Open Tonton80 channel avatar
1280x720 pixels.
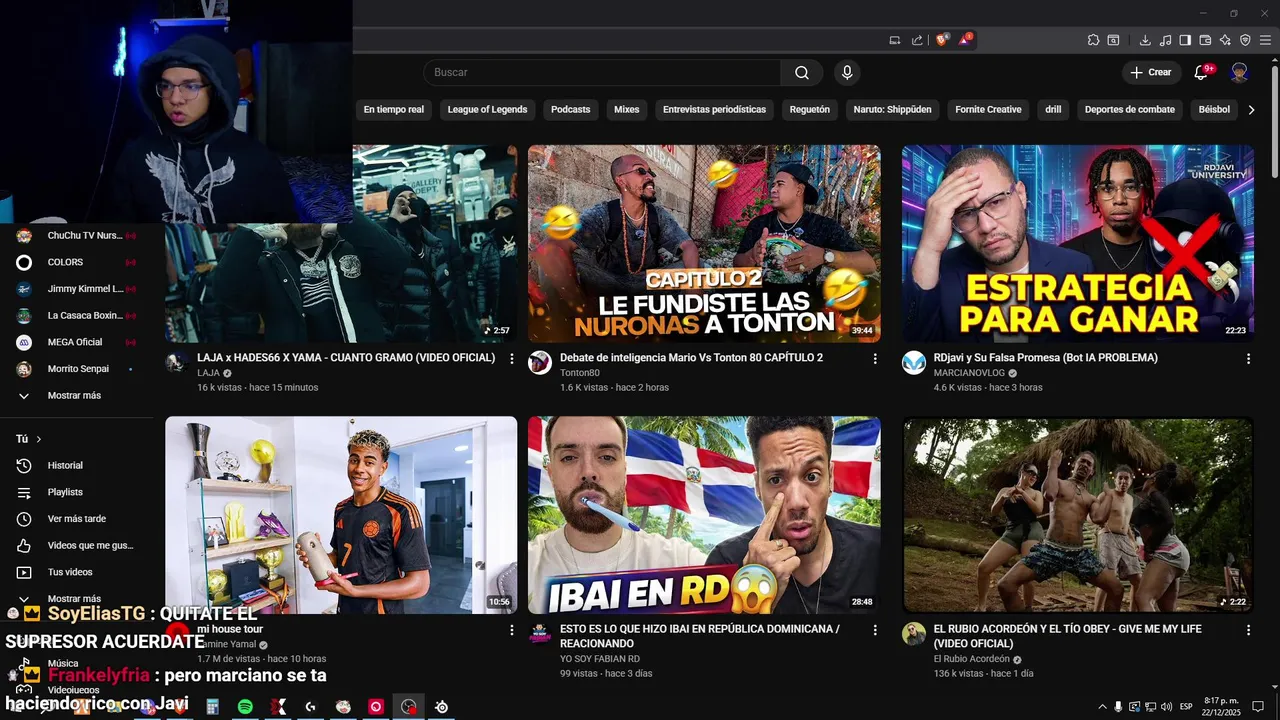540,362
